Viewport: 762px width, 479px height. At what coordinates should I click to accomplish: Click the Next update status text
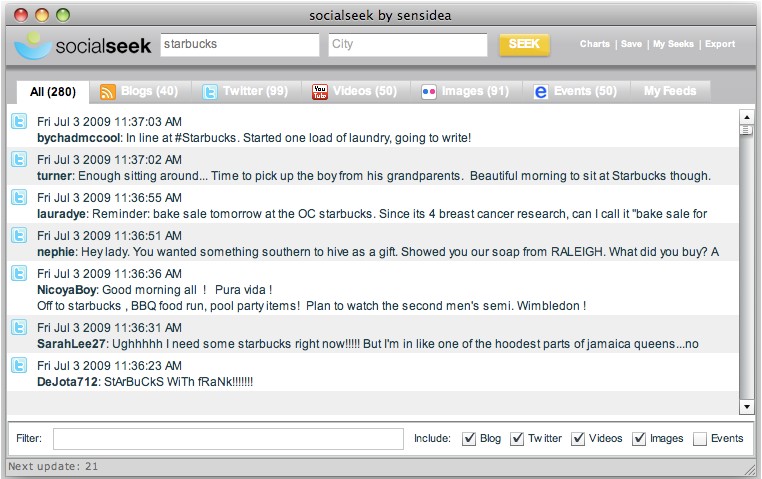[x=53, y=466]
